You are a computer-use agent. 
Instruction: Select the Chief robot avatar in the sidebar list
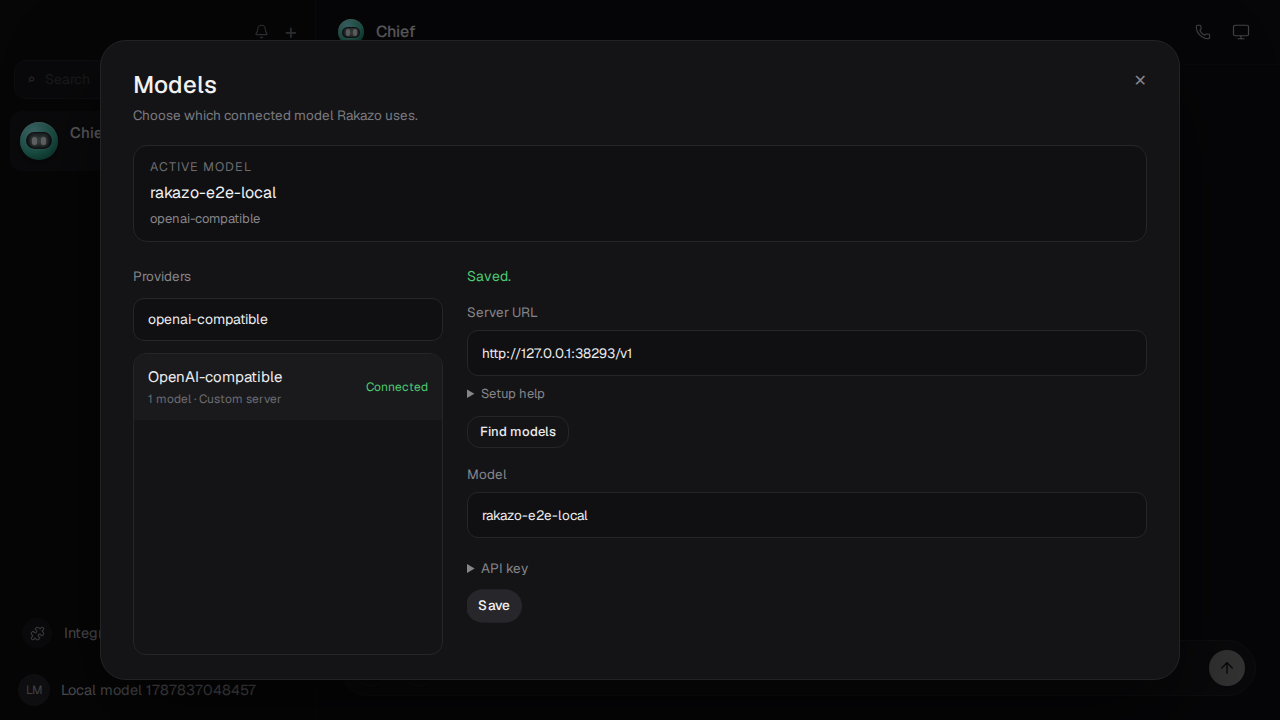[39, 141]
